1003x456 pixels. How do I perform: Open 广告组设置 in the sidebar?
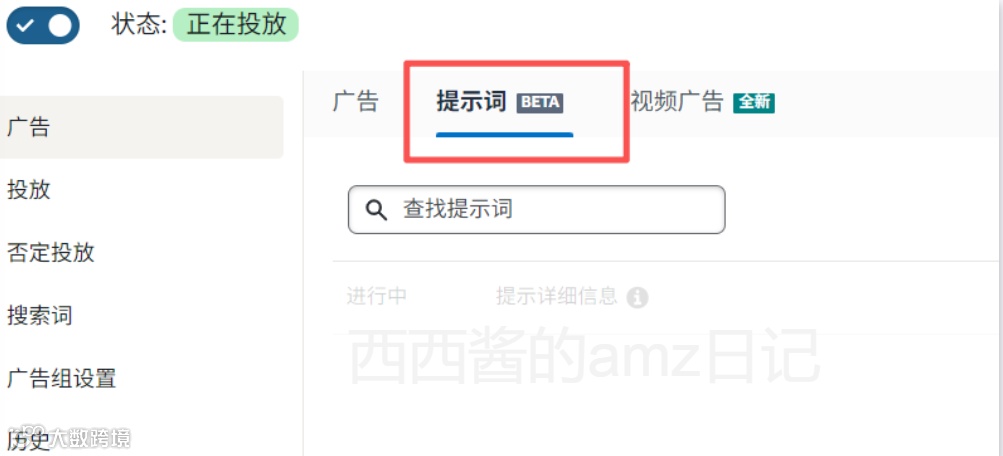click(x=61, y=378)
